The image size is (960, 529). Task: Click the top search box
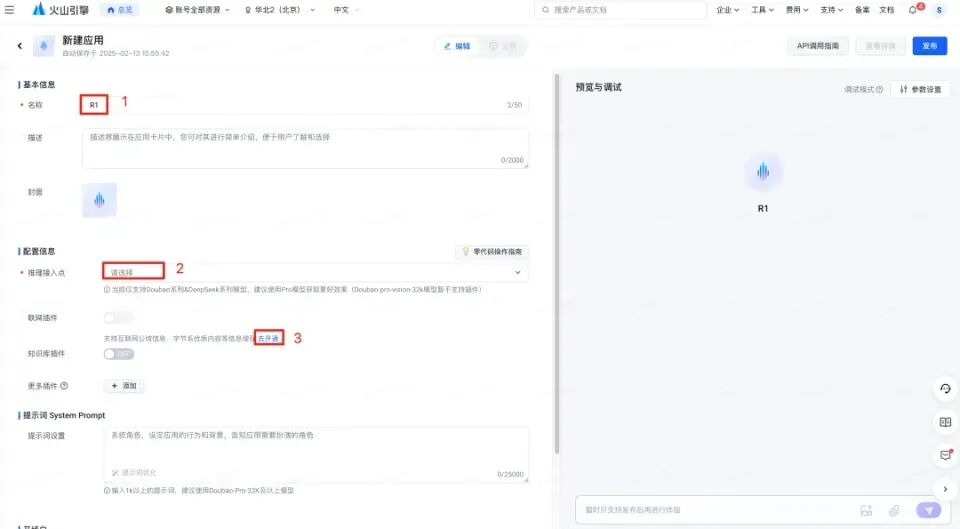pos(621,10)
